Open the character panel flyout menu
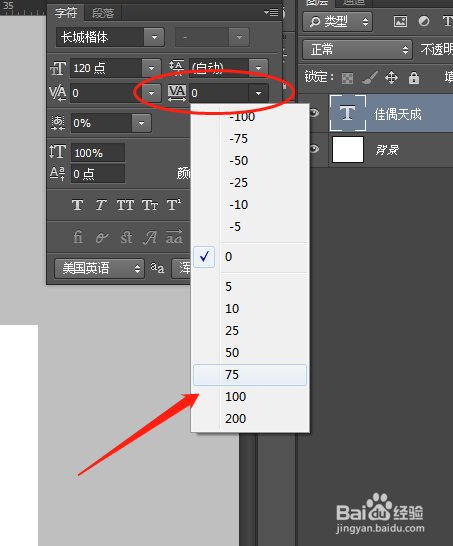The height and width of the screenshot is (546, 453). (271, 13)
